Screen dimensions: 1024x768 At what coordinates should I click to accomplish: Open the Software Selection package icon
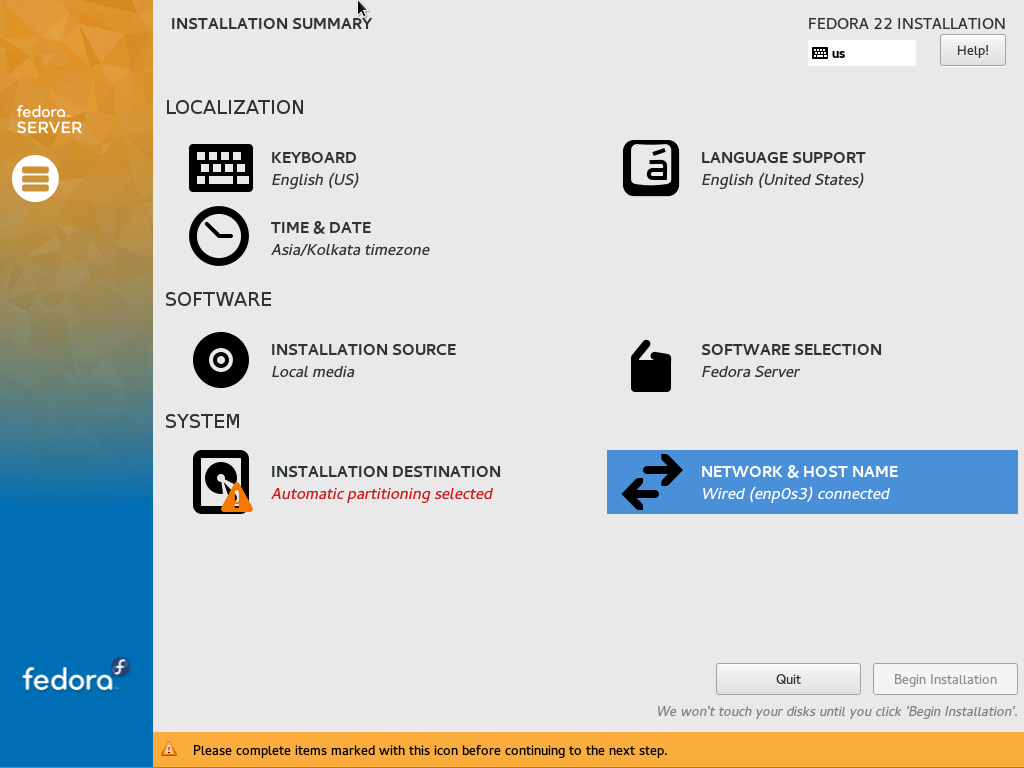click(650, 366)
